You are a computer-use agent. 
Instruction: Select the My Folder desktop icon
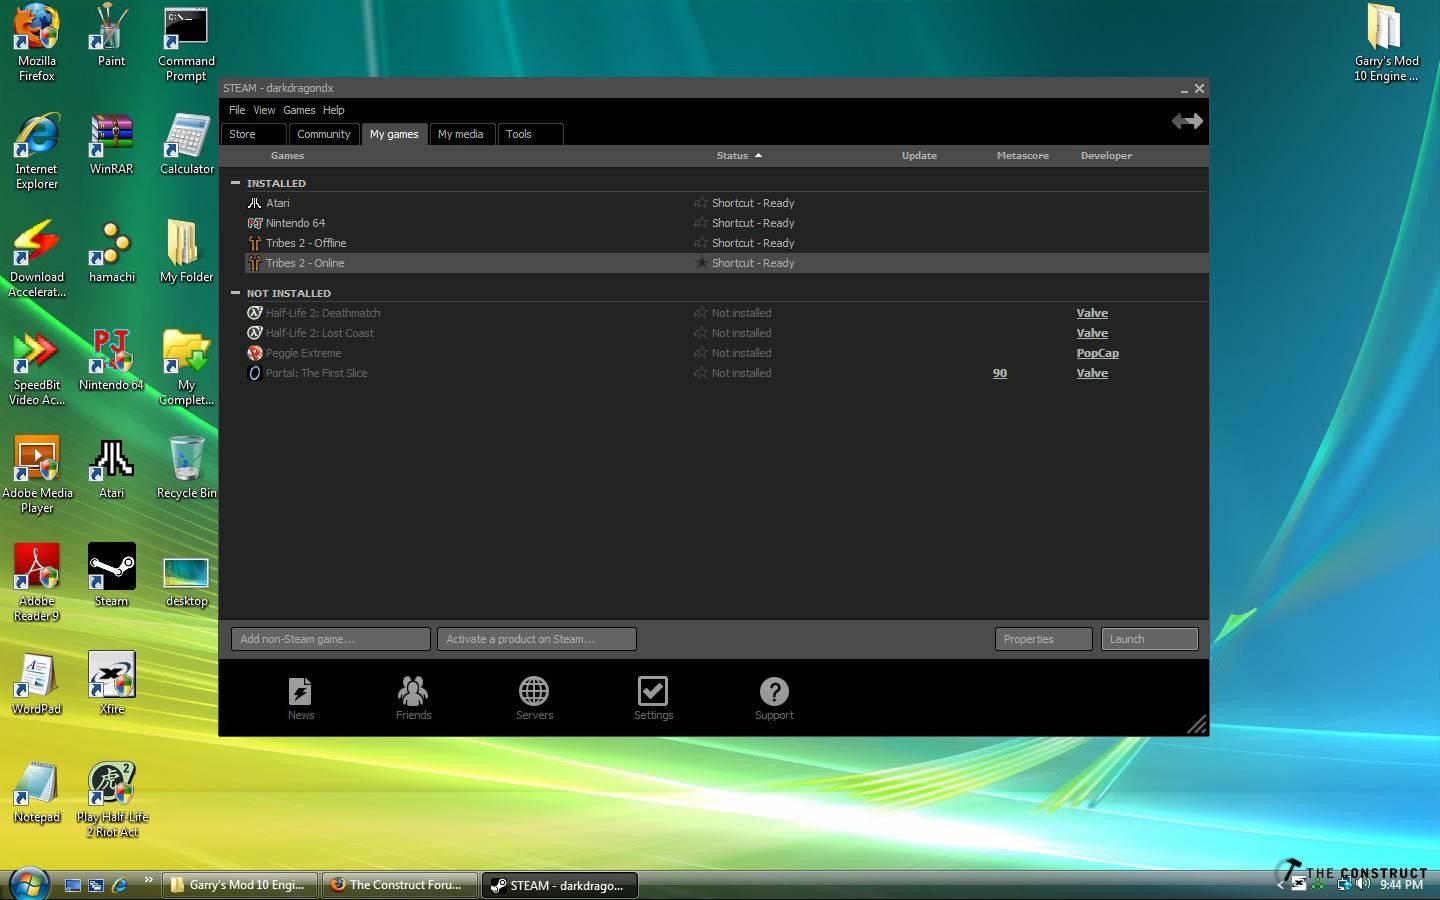click(187, 252)
